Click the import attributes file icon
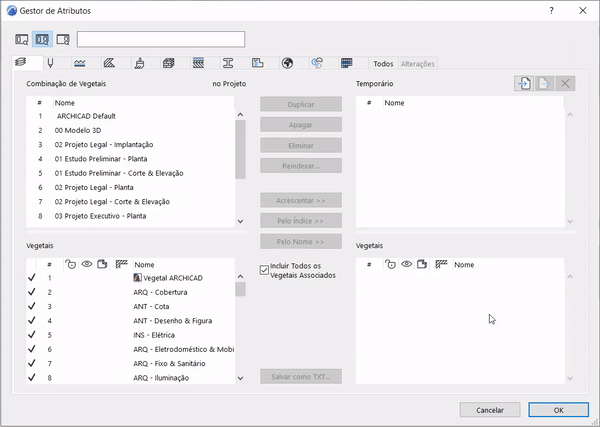Image resolution: width=600 pixels, height=427 pixels. pyautogui.click(x=524, y=83)
